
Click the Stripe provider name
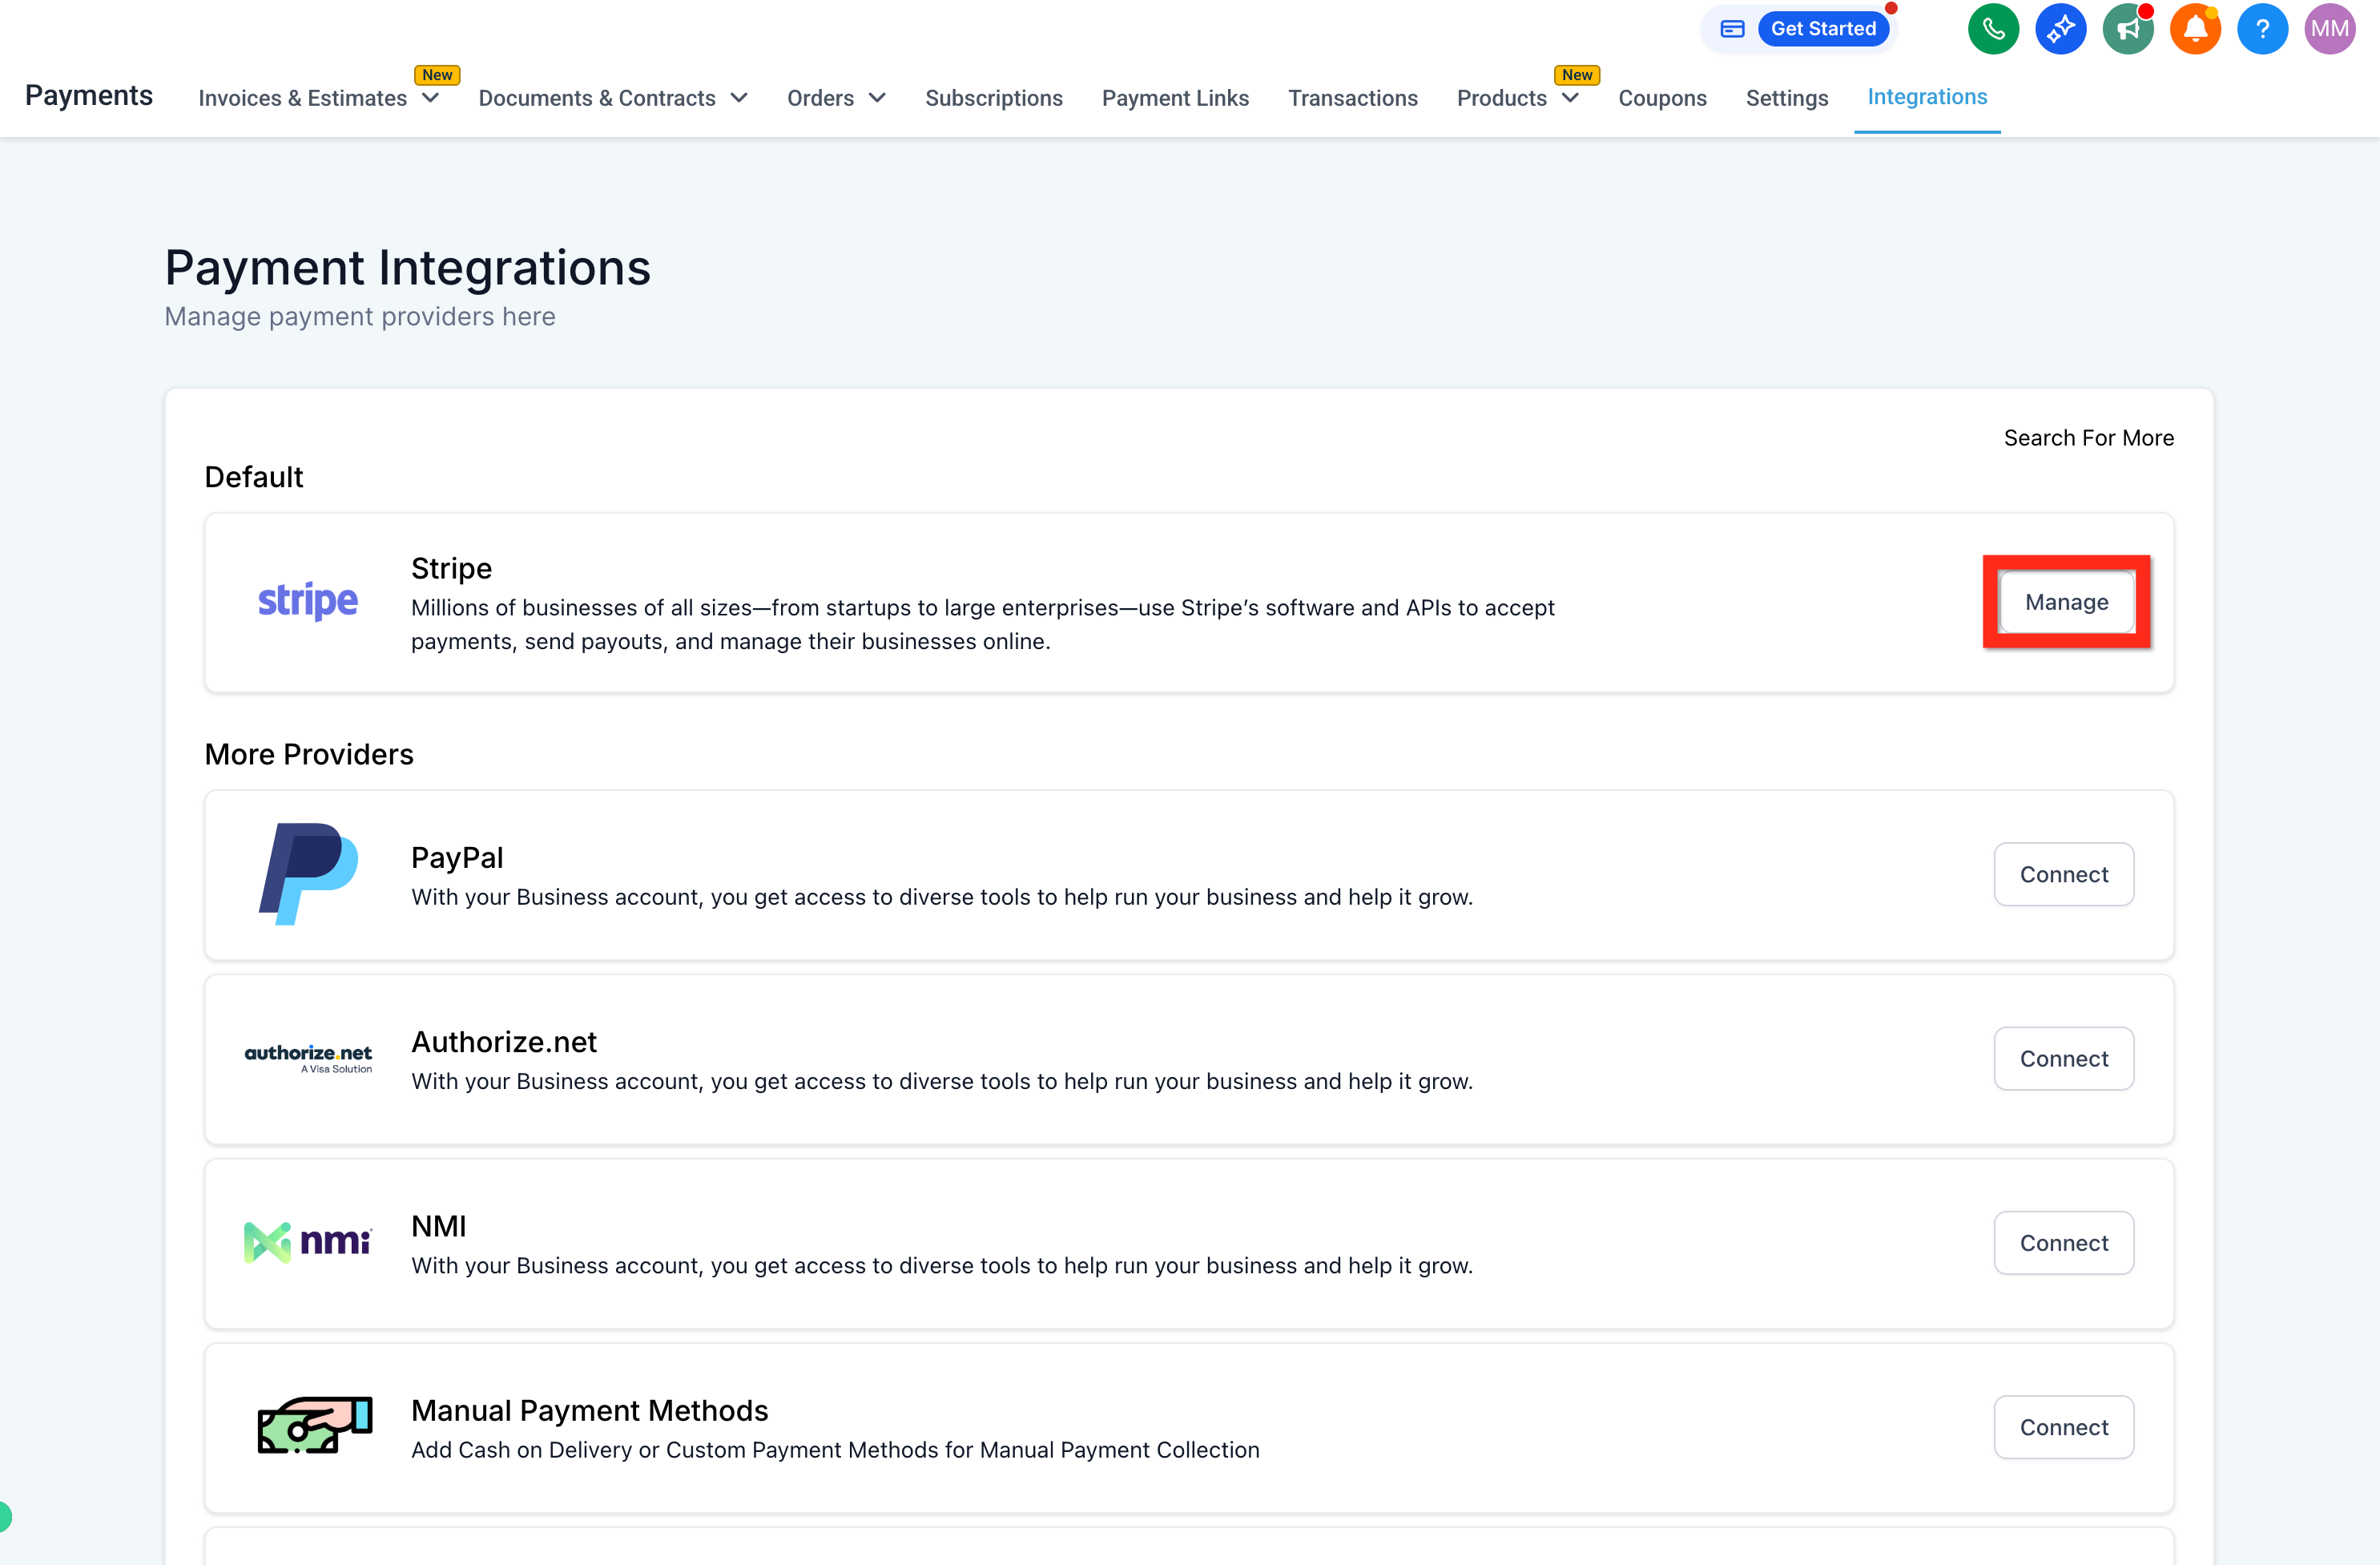[451, 568]
